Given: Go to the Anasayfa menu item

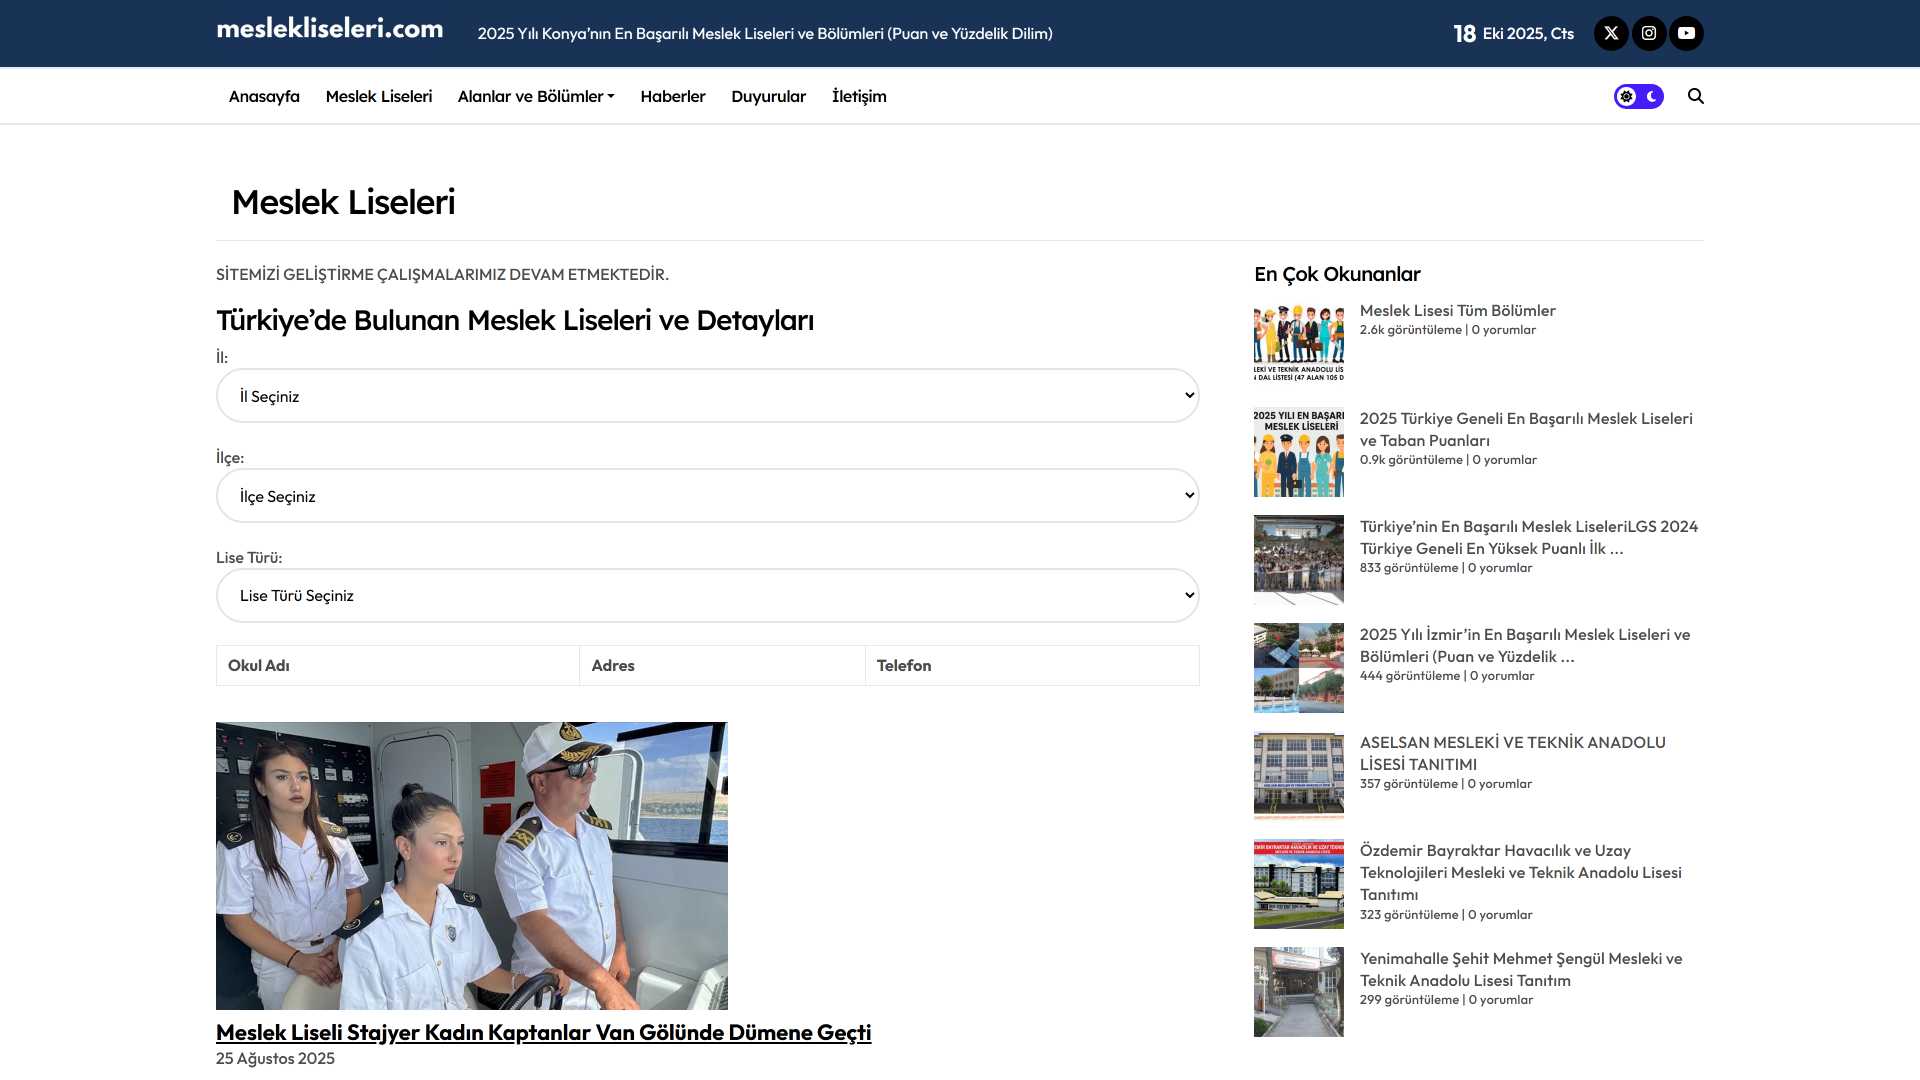Looking at the screenshot, I should tap(264, 96).
